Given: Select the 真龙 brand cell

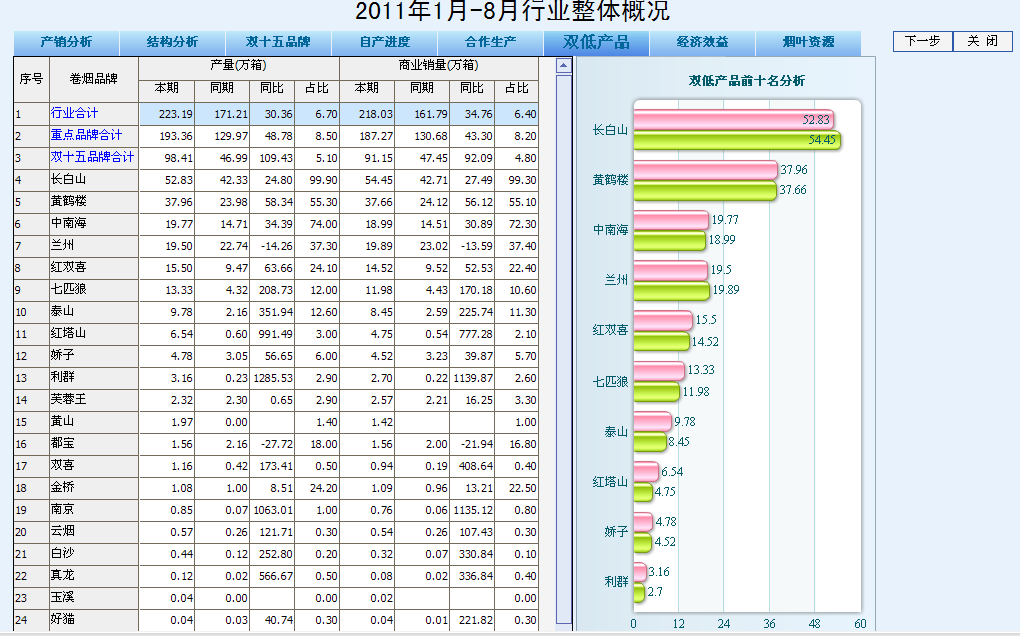Looking at the screenshot, I should click(94, 576).
